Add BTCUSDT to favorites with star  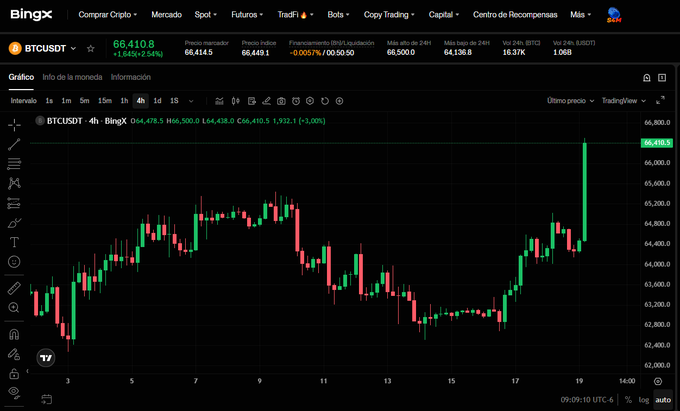coord(91,49)
